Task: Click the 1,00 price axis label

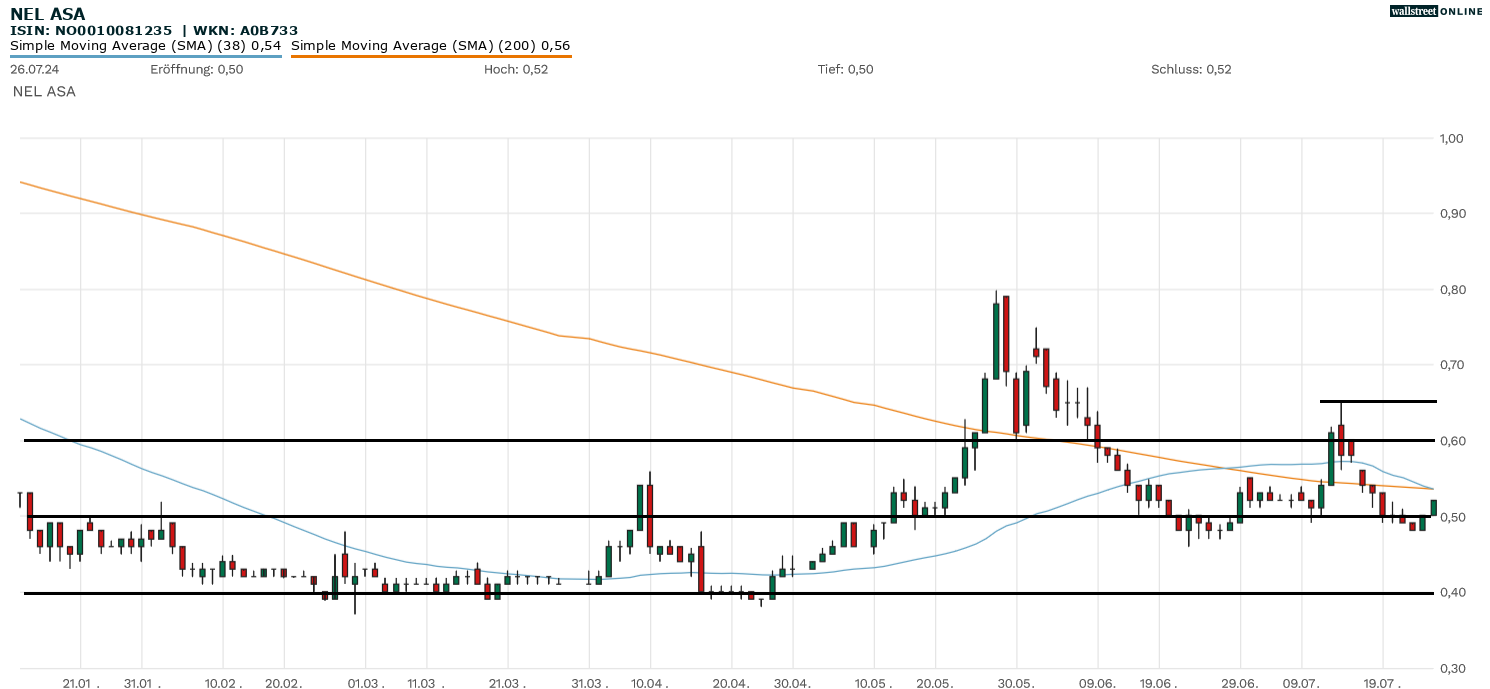Action: (x=1450, y=138)
